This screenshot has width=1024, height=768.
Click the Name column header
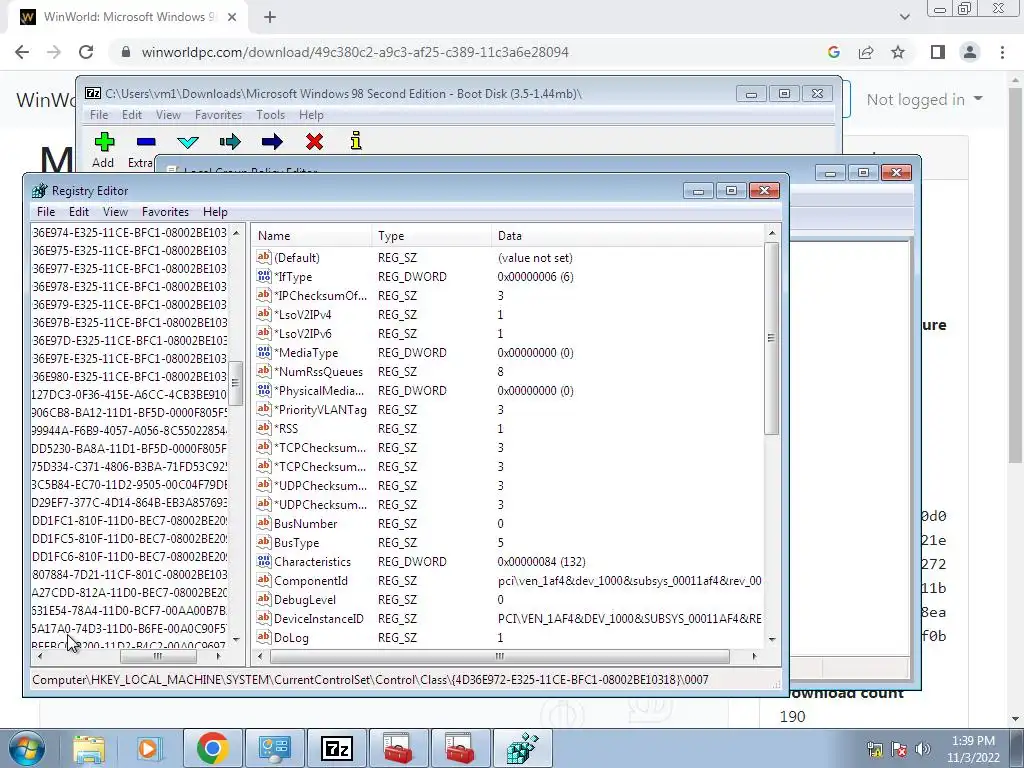coord(313,236)
